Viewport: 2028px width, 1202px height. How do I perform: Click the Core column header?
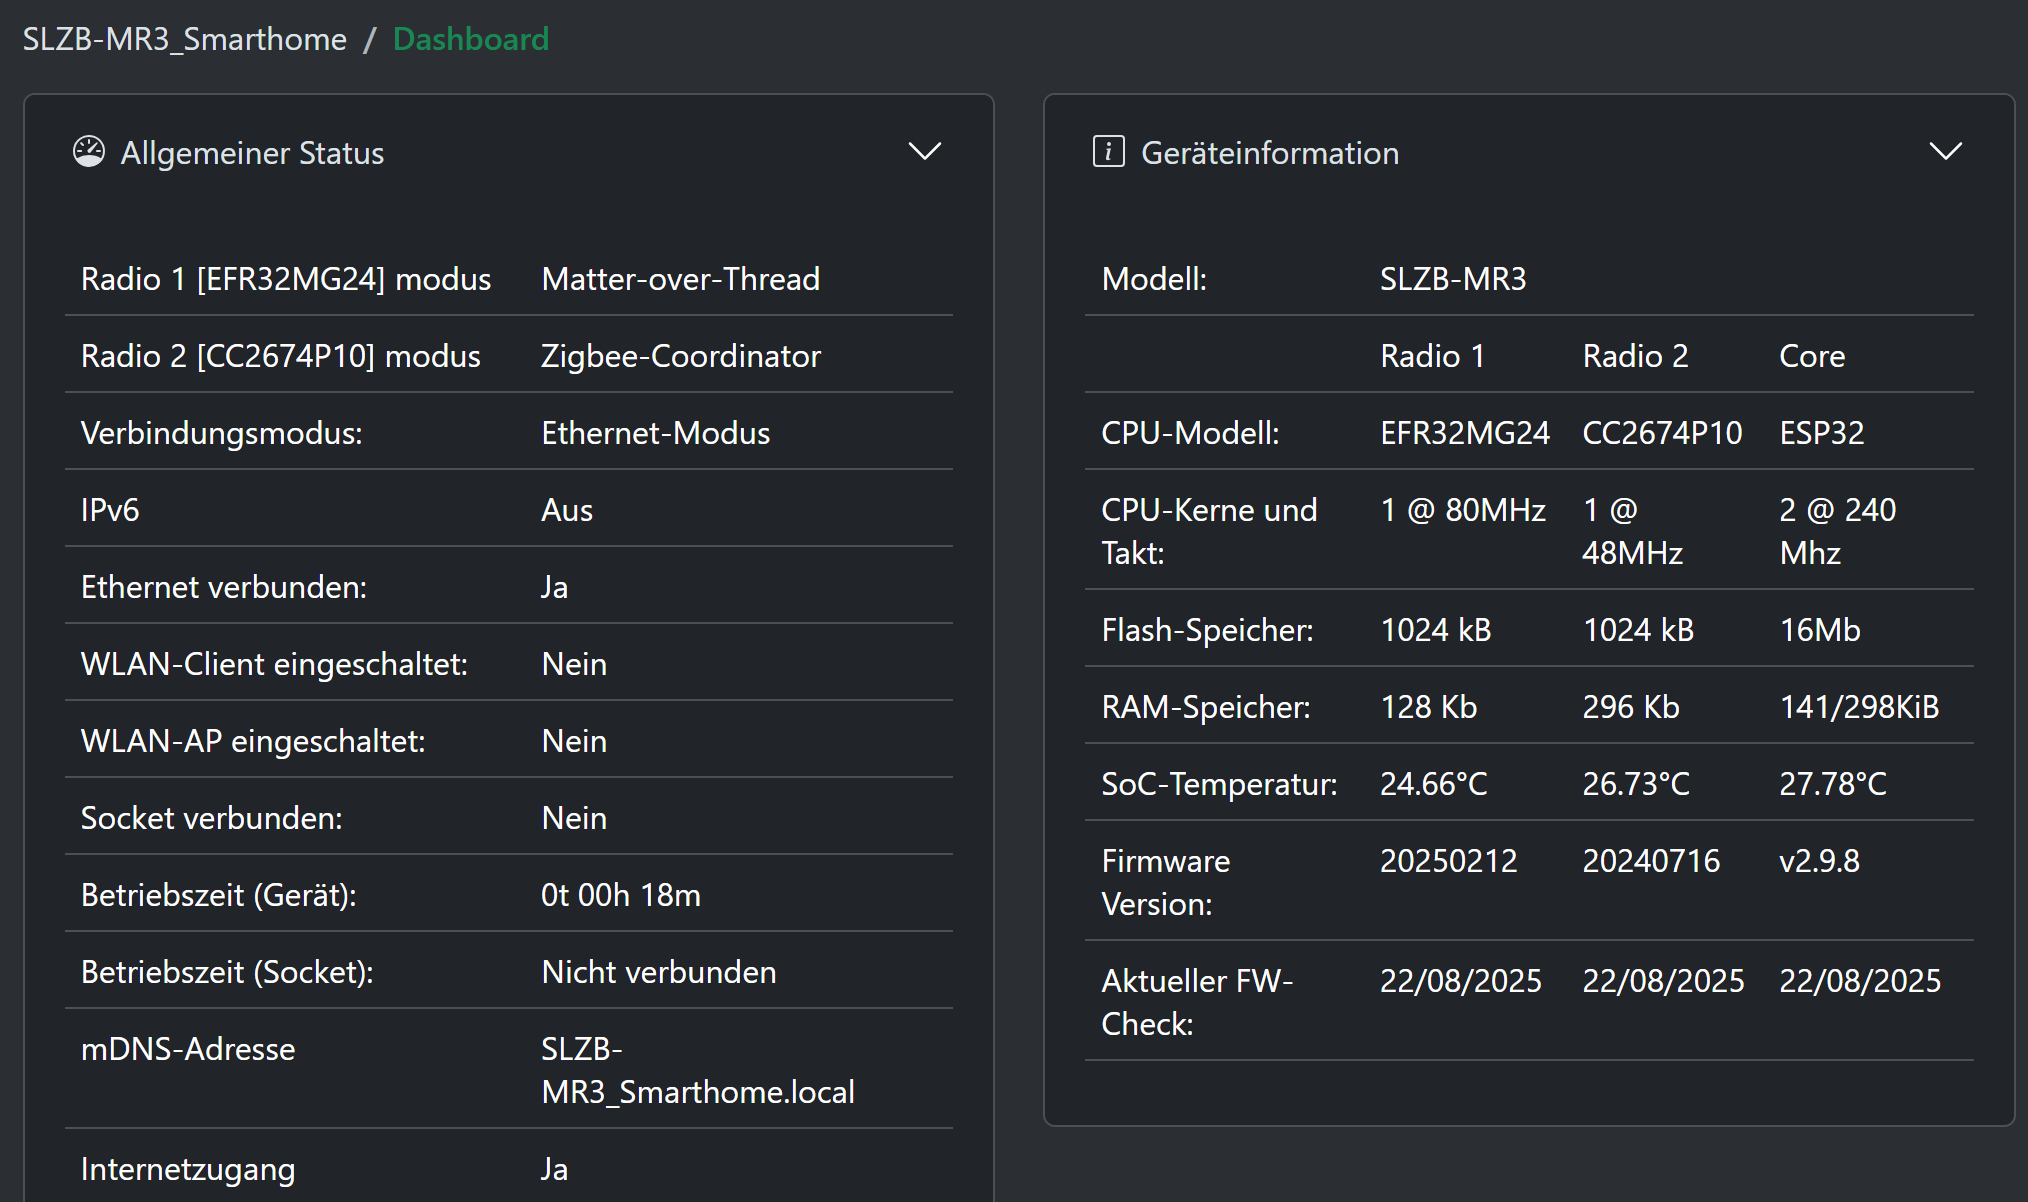point(1812,356)
